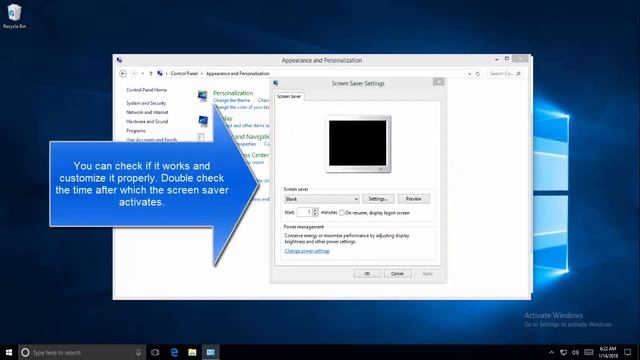This screenshot has width=640, height=360.
Task: Click the Wait minutes value field
Action: 304,212
